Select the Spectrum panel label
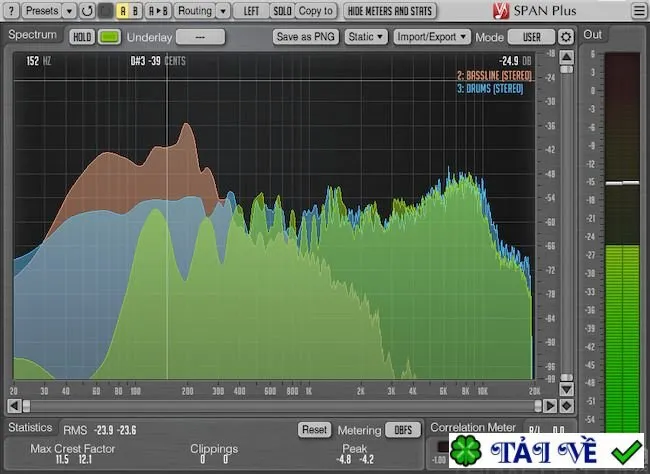This screenshot has height=474, width=650. pyautogui.click(x=32, y=35)
